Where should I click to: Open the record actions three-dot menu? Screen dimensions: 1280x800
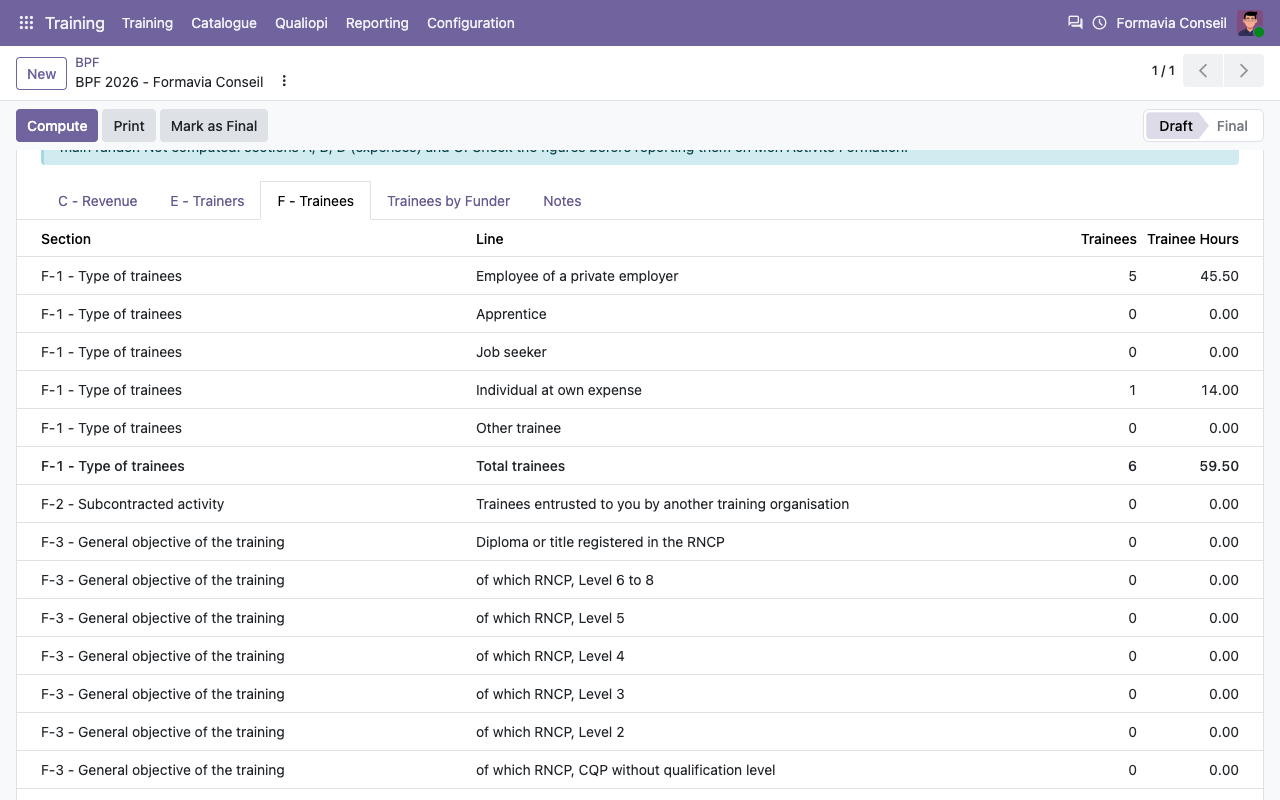pos(284,81)
